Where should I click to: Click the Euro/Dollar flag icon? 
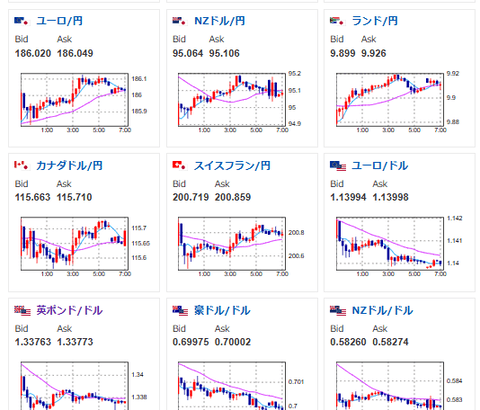click(x=338, y=166)
